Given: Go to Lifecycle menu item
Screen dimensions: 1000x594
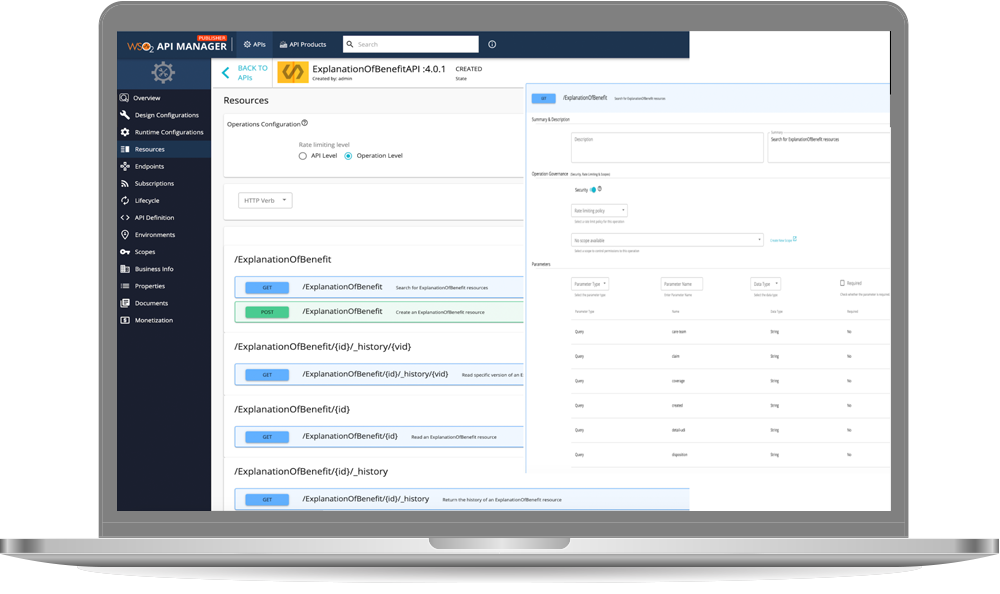Looking at the screenshot, I should (x=165, y=200).
